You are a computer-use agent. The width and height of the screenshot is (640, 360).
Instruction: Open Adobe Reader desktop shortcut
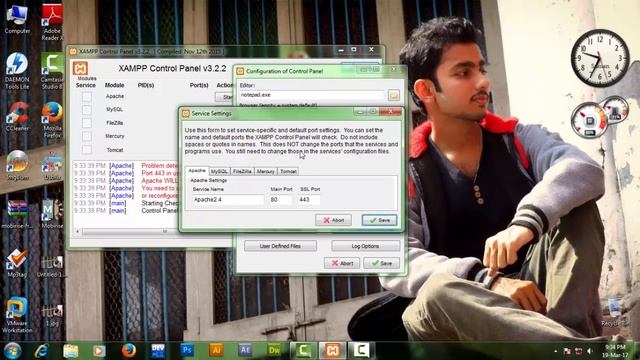click(52, 22)
